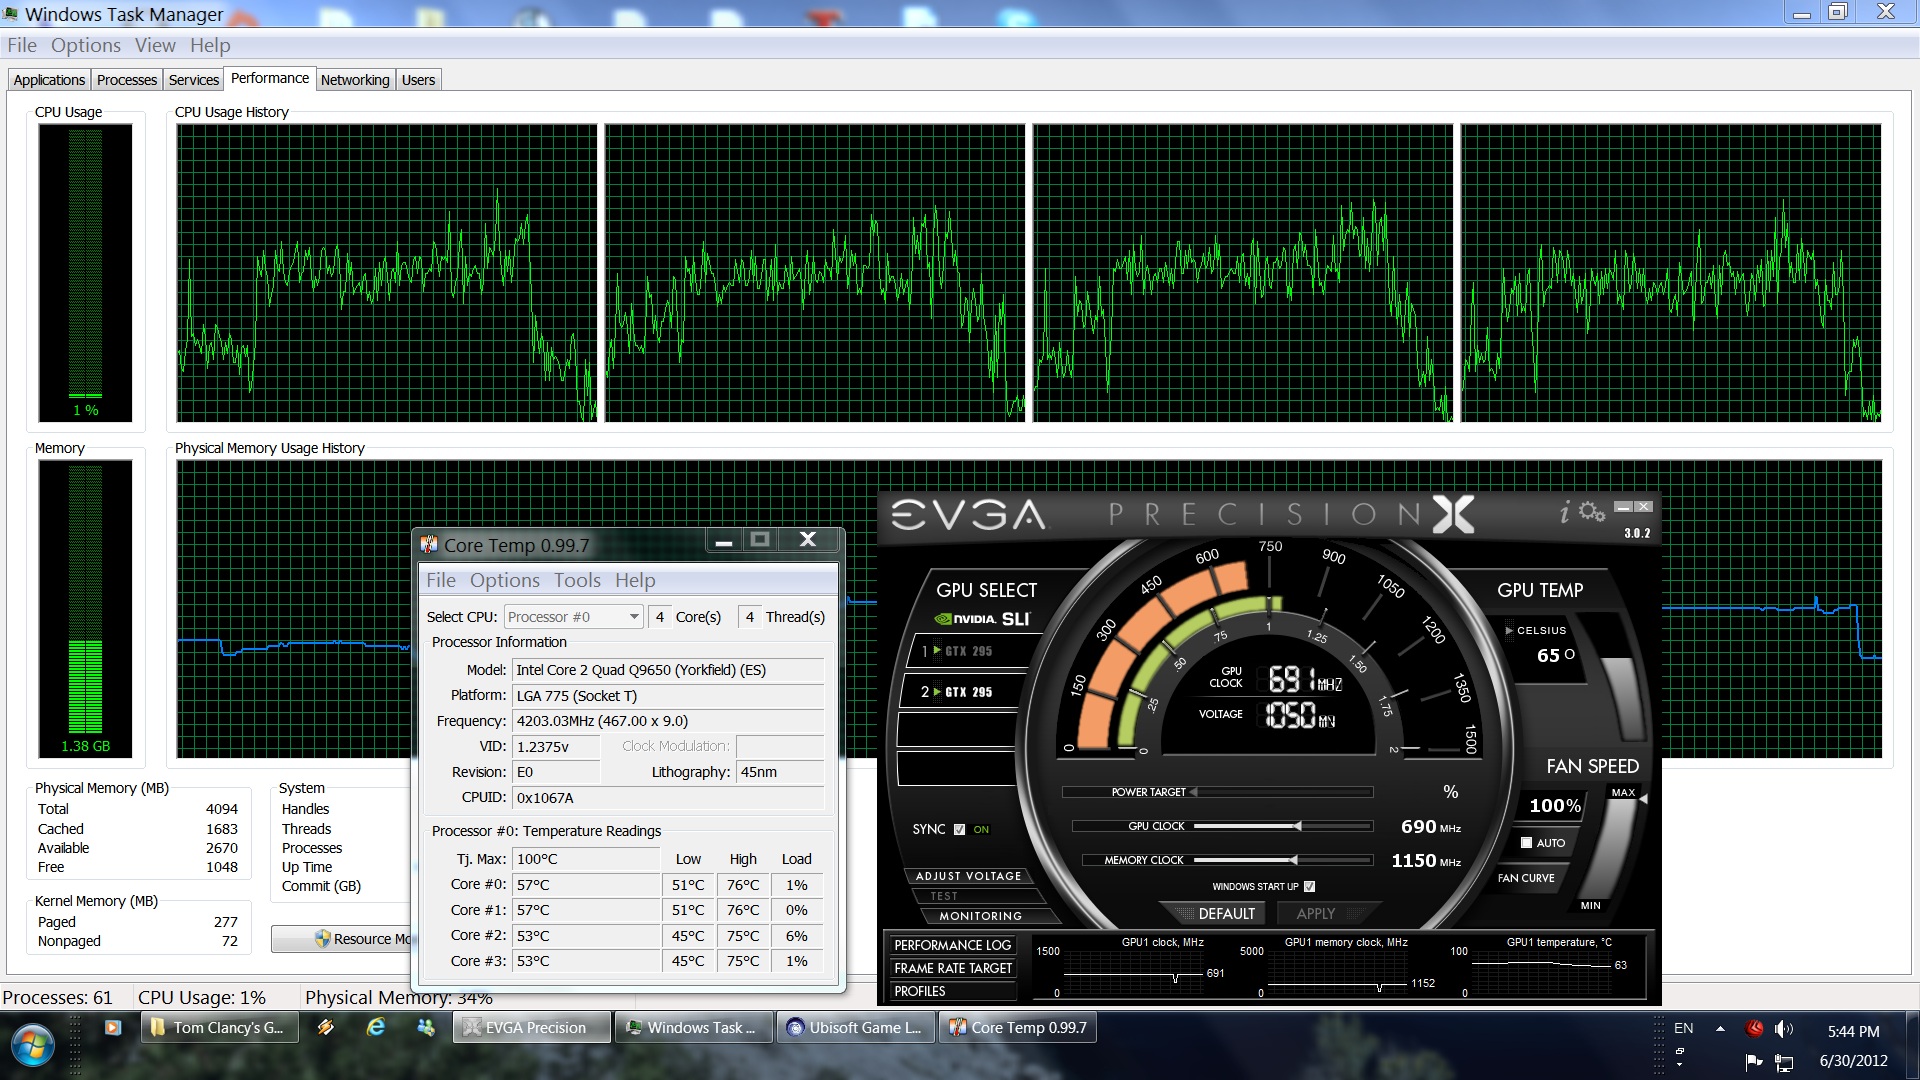Enable the fan AUTO checkbox
The width and height of the screenshot is (1920, 1080).
[x=1526, y=843]
